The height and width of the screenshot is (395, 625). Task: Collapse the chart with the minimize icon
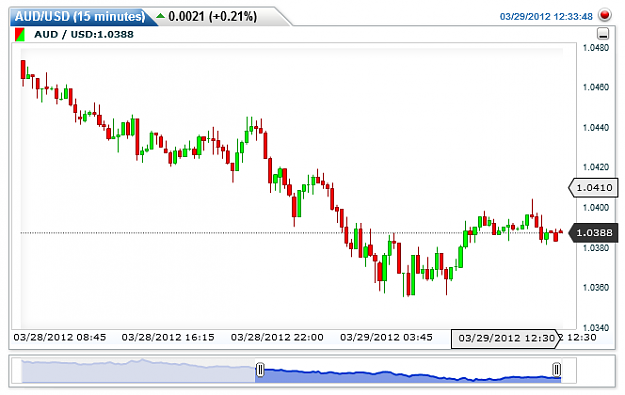(603, 33)
